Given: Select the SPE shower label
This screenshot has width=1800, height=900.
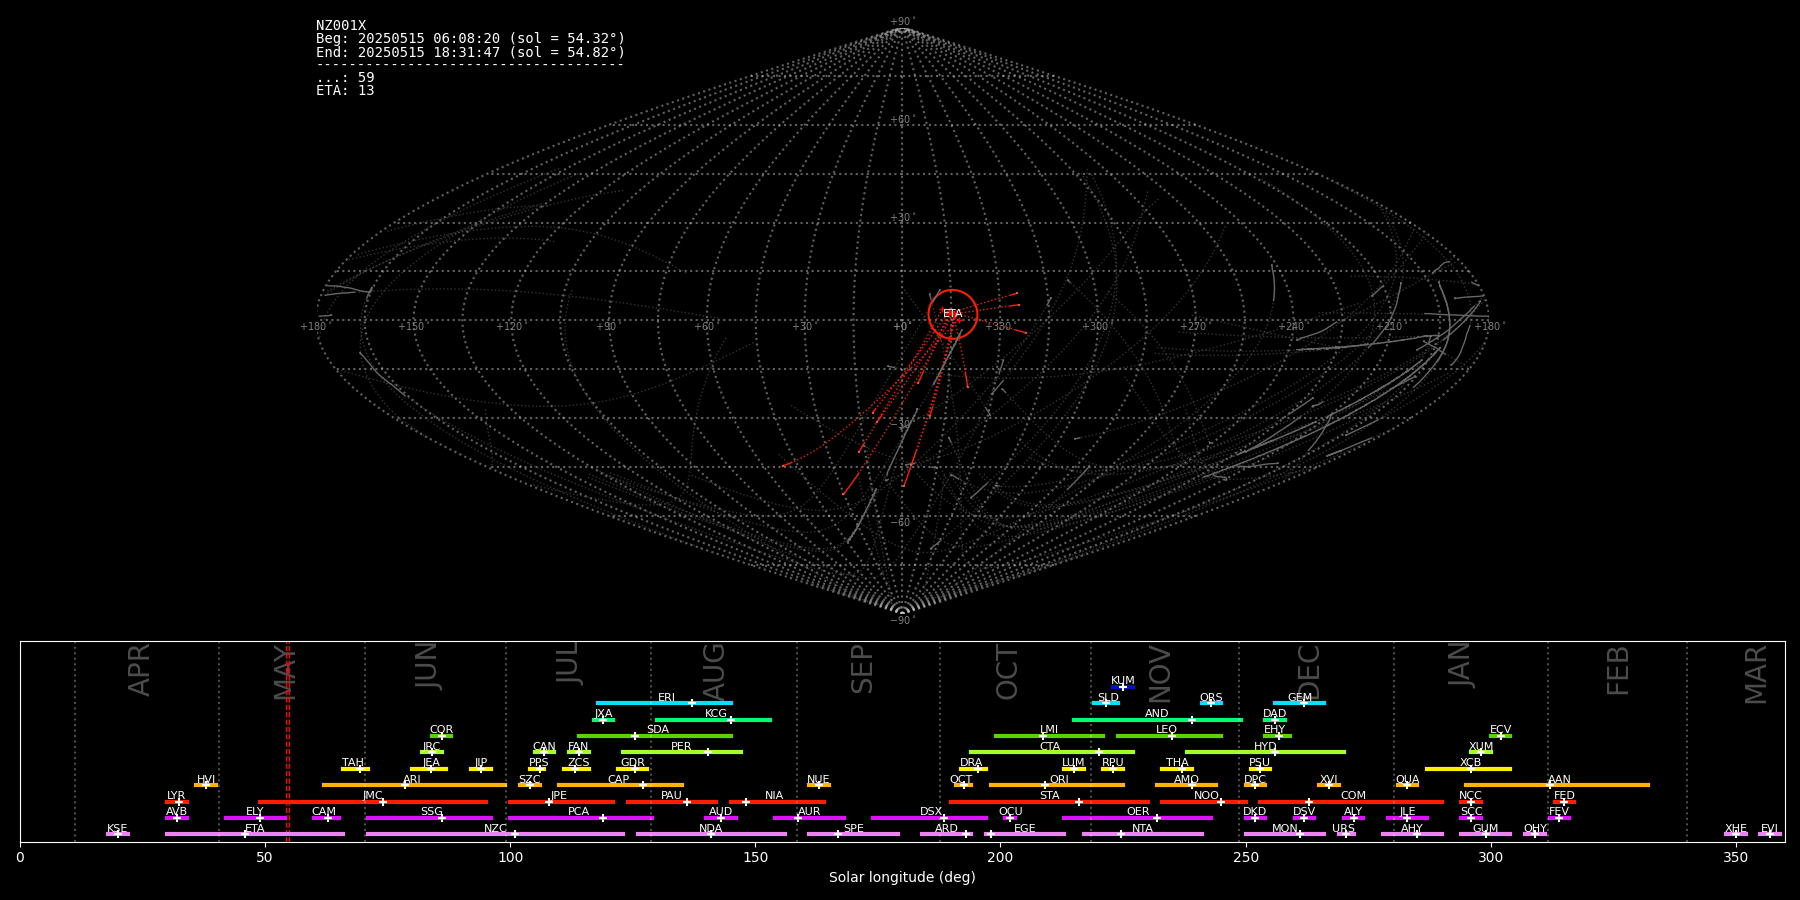Looking at the screenshot, I should (x=853, y=829).
